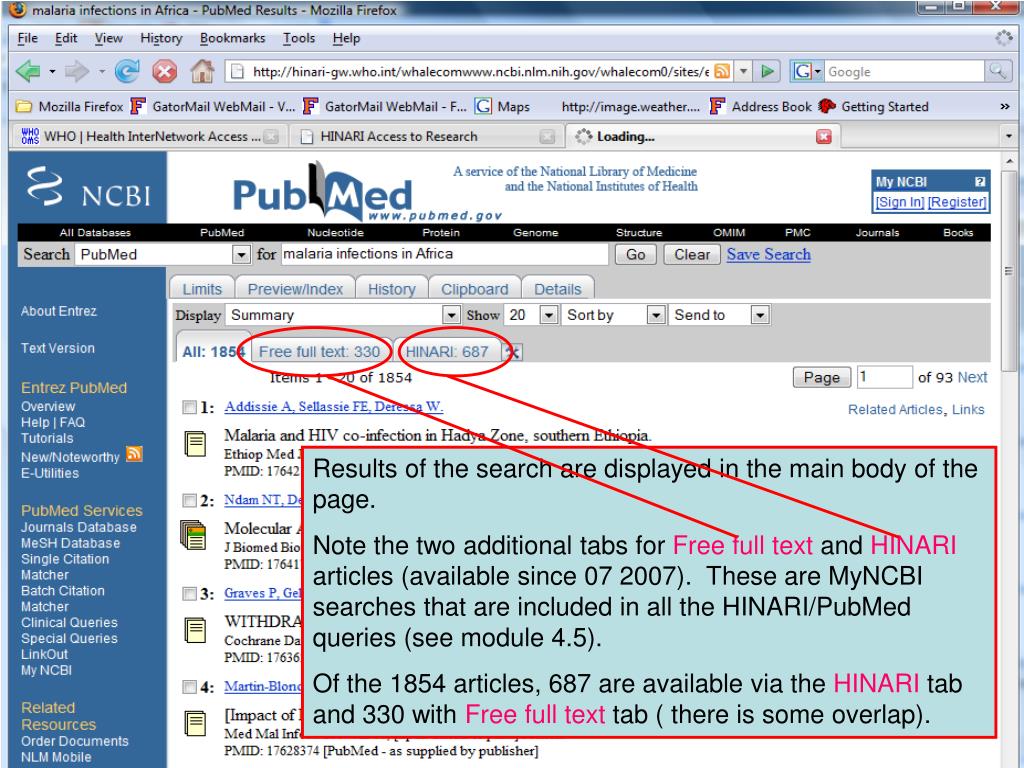
Task: Click the scrollbar up arrow
Action: (1009, 161)
